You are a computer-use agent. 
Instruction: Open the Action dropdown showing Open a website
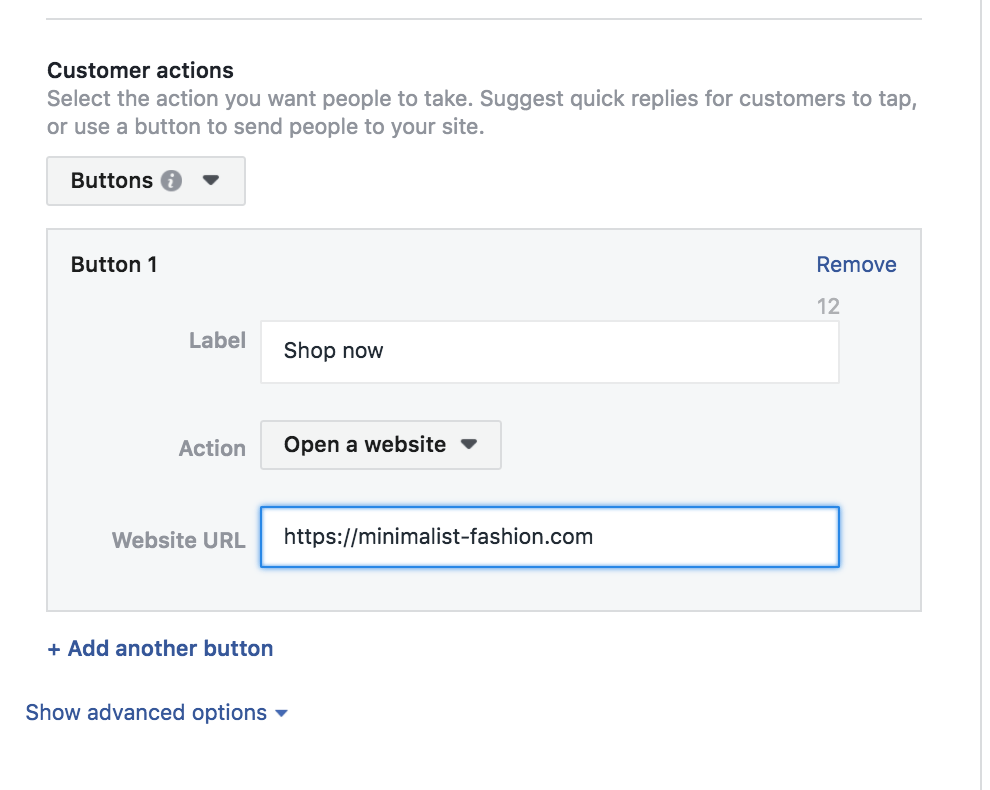click(380, 445)
